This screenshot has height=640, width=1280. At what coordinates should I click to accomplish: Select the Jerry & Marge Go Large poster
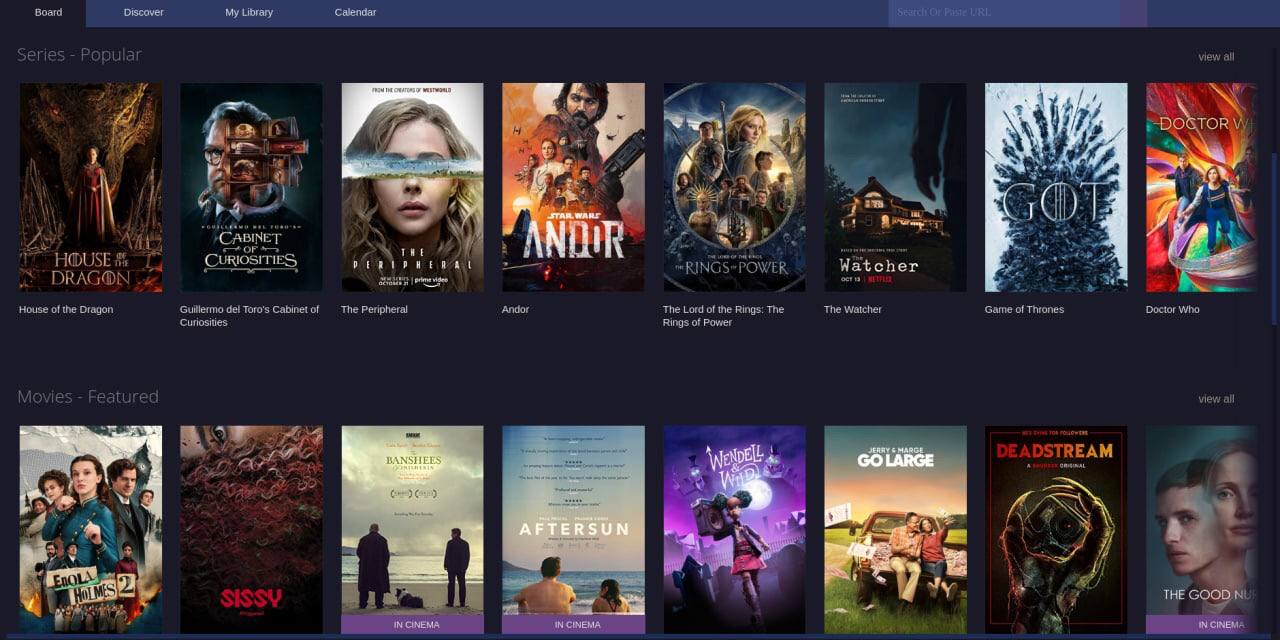[x=895, y=530]
